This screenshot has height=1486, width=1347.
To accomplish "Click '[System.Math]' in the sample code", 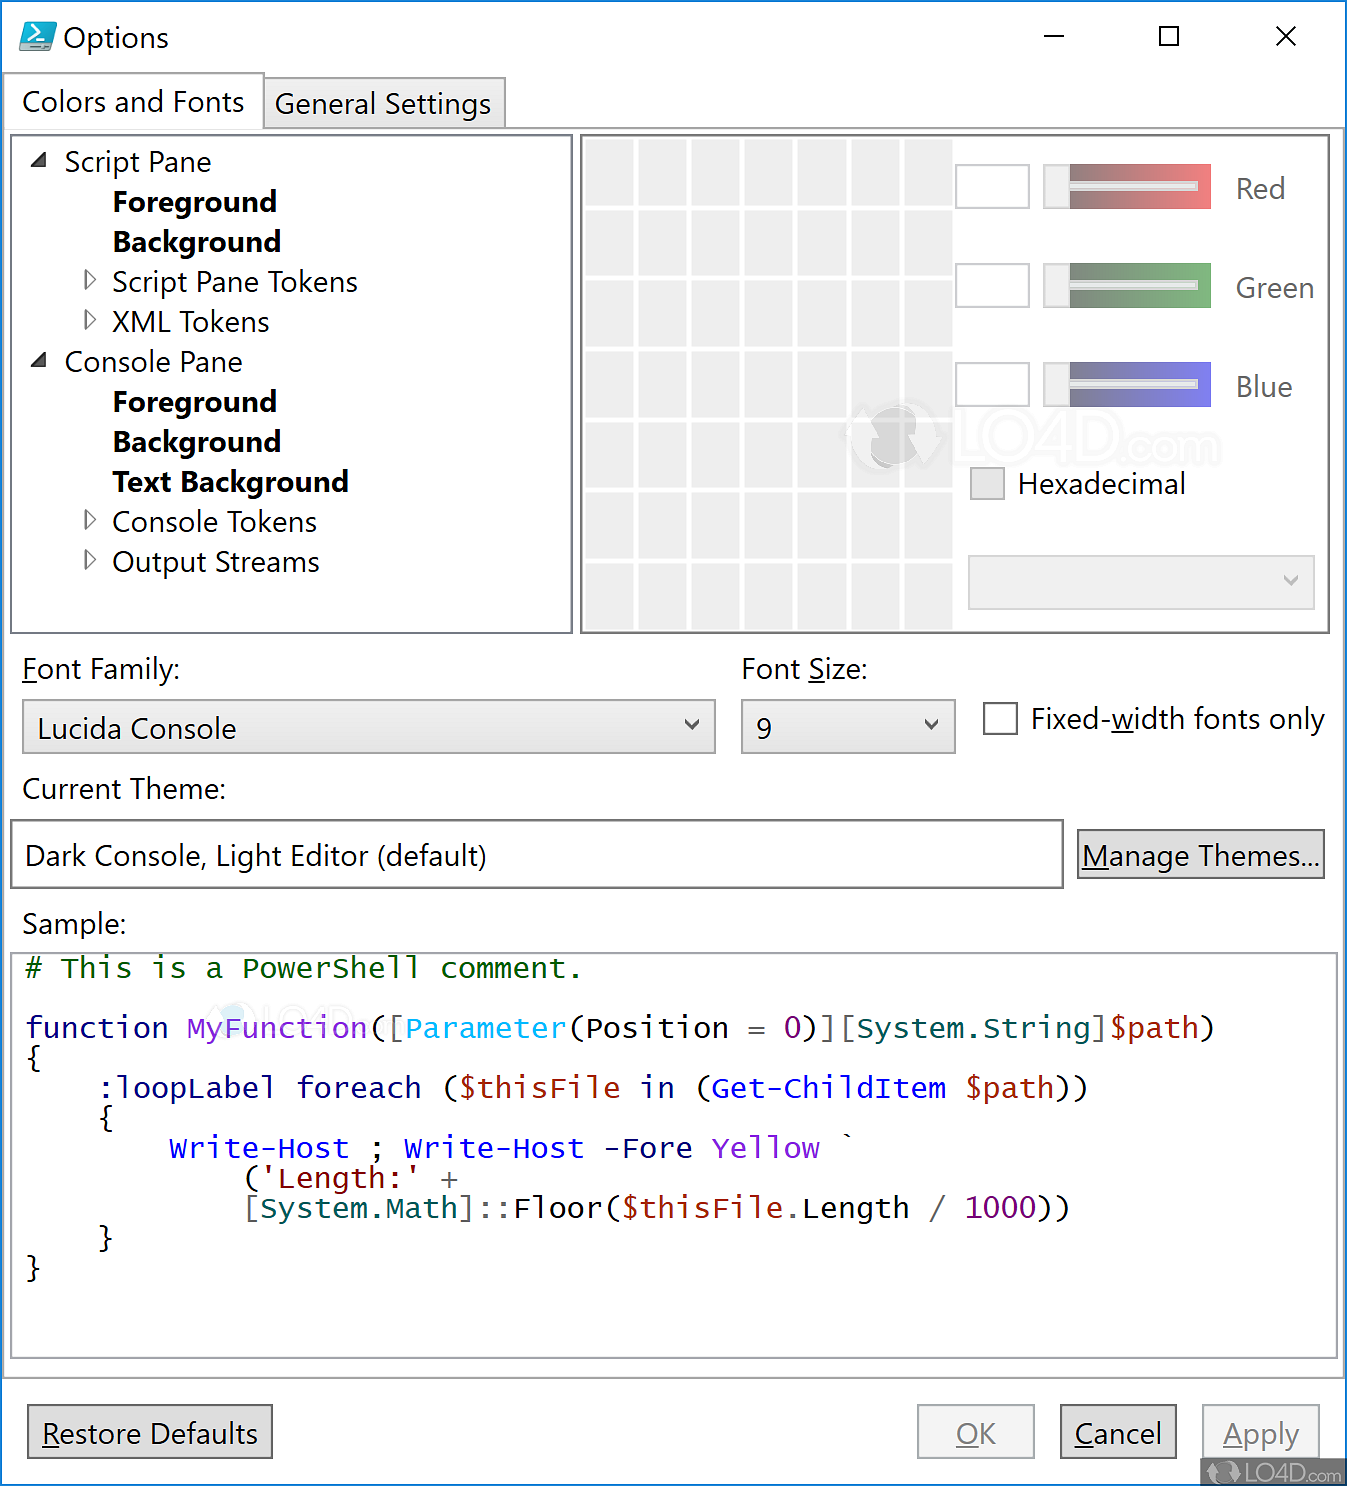I will (359, 1208).
